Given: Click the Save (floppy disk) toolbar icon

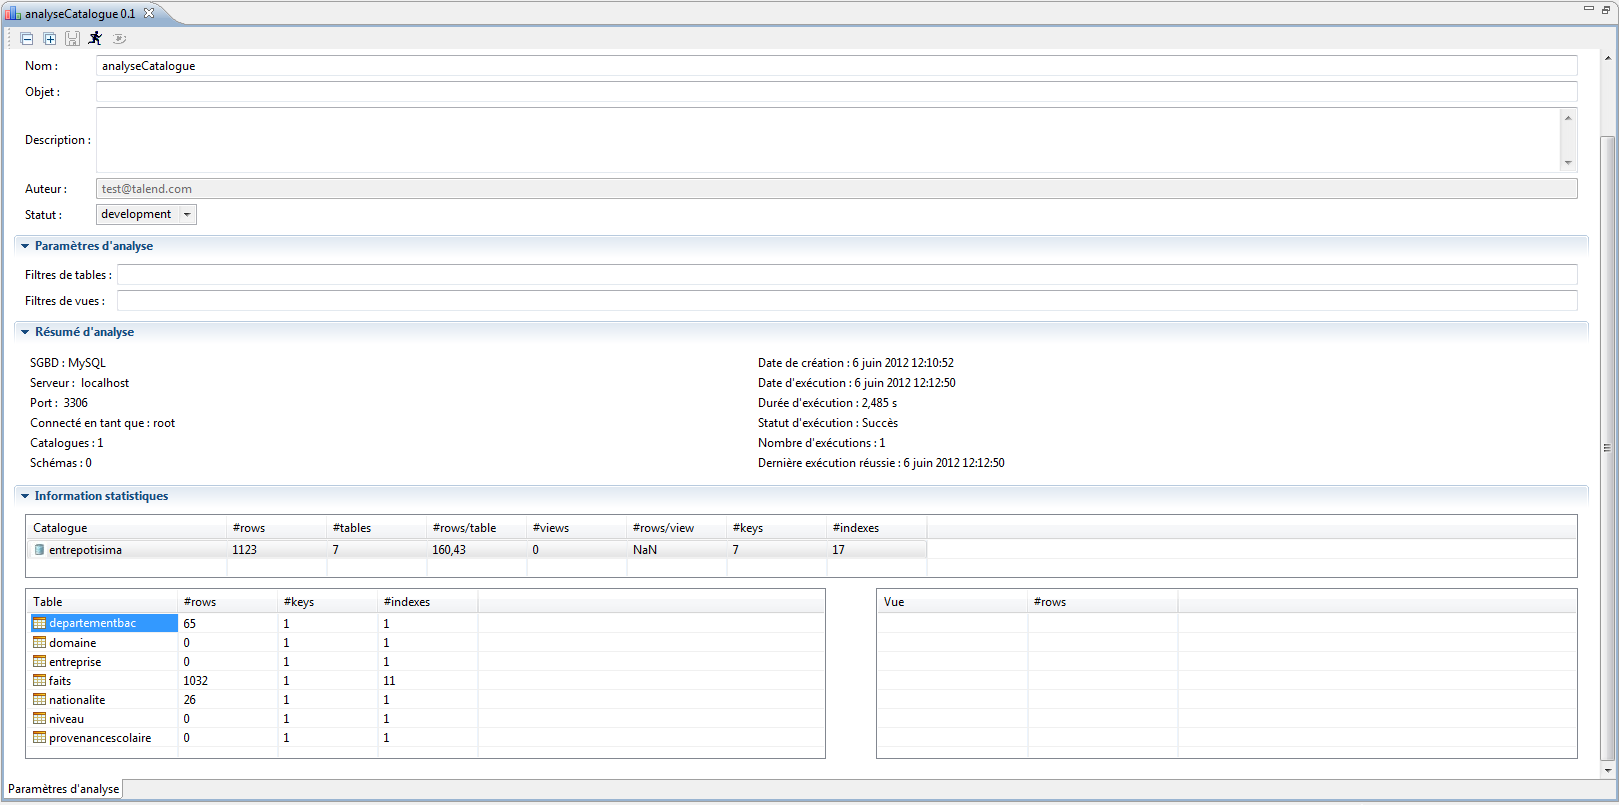Looking at the screenshot, I should tap(72, 39).
